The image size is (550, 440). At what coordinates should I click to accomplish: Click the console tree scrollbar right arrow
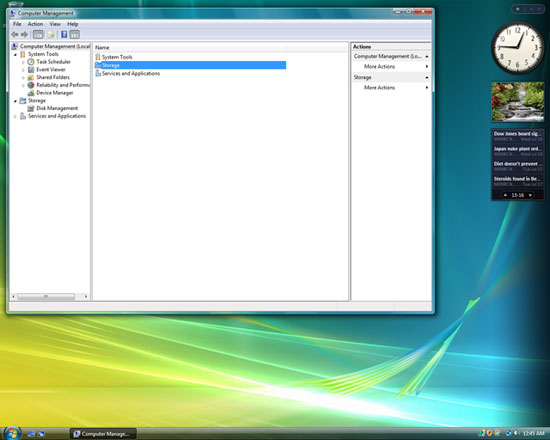point(86,296)
